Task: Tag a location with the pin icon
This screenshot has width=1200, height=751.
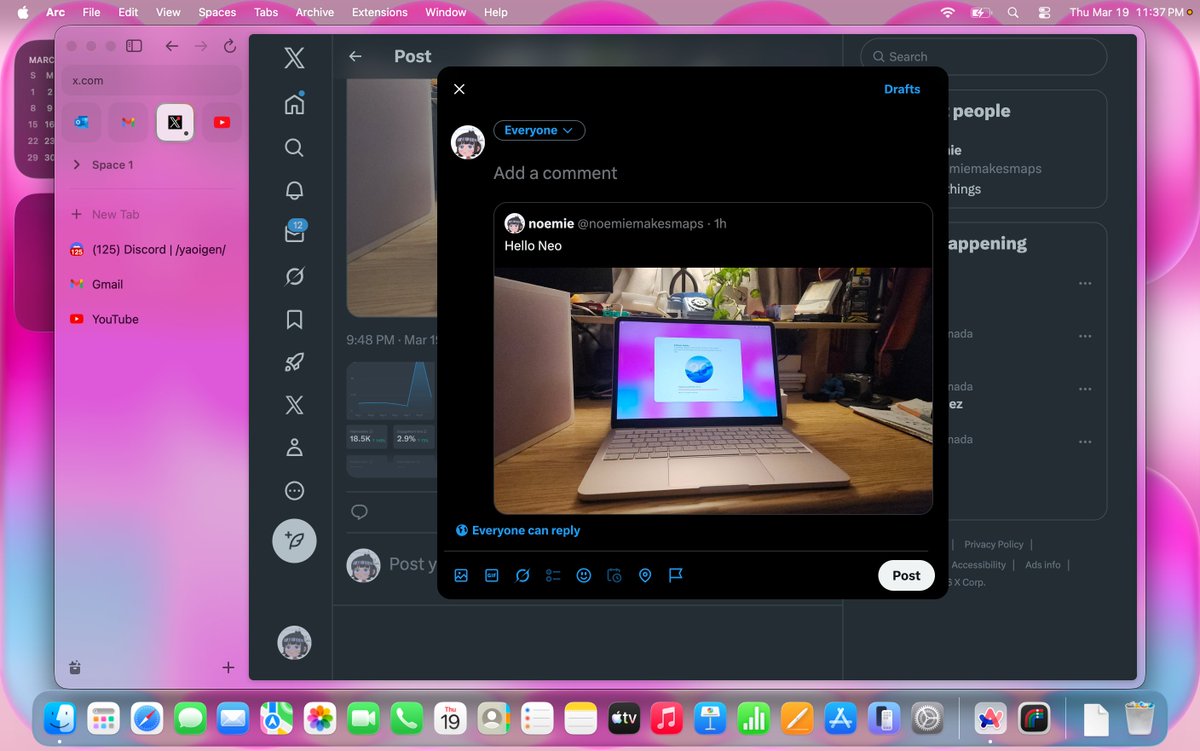Action: point(645,575)
